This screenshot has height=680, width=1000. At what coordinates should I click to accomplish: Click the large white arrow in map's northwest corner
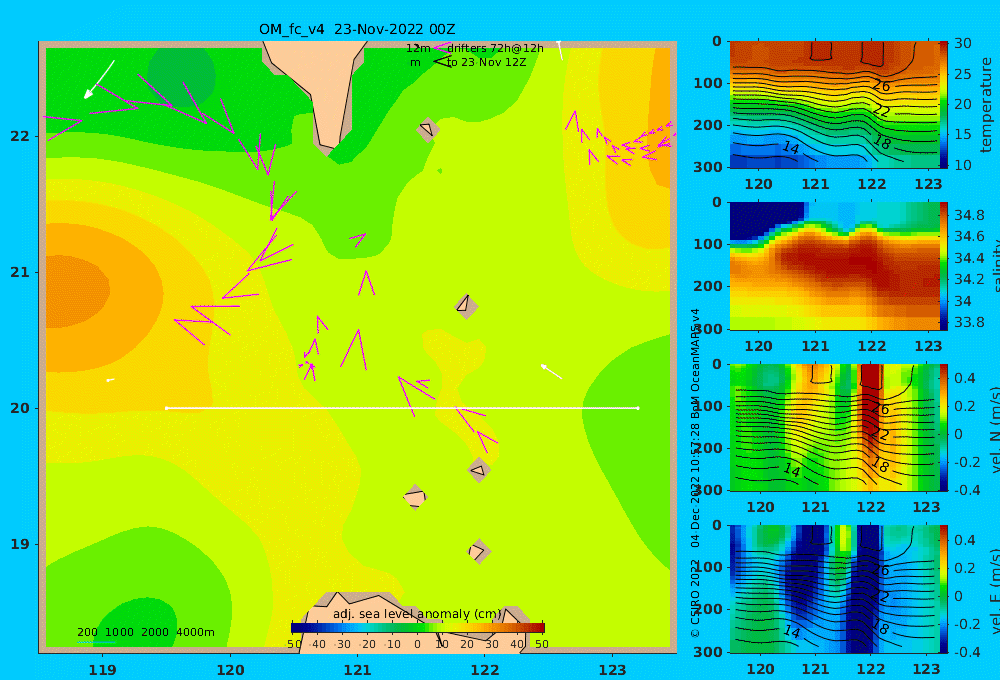coord(99,80)
